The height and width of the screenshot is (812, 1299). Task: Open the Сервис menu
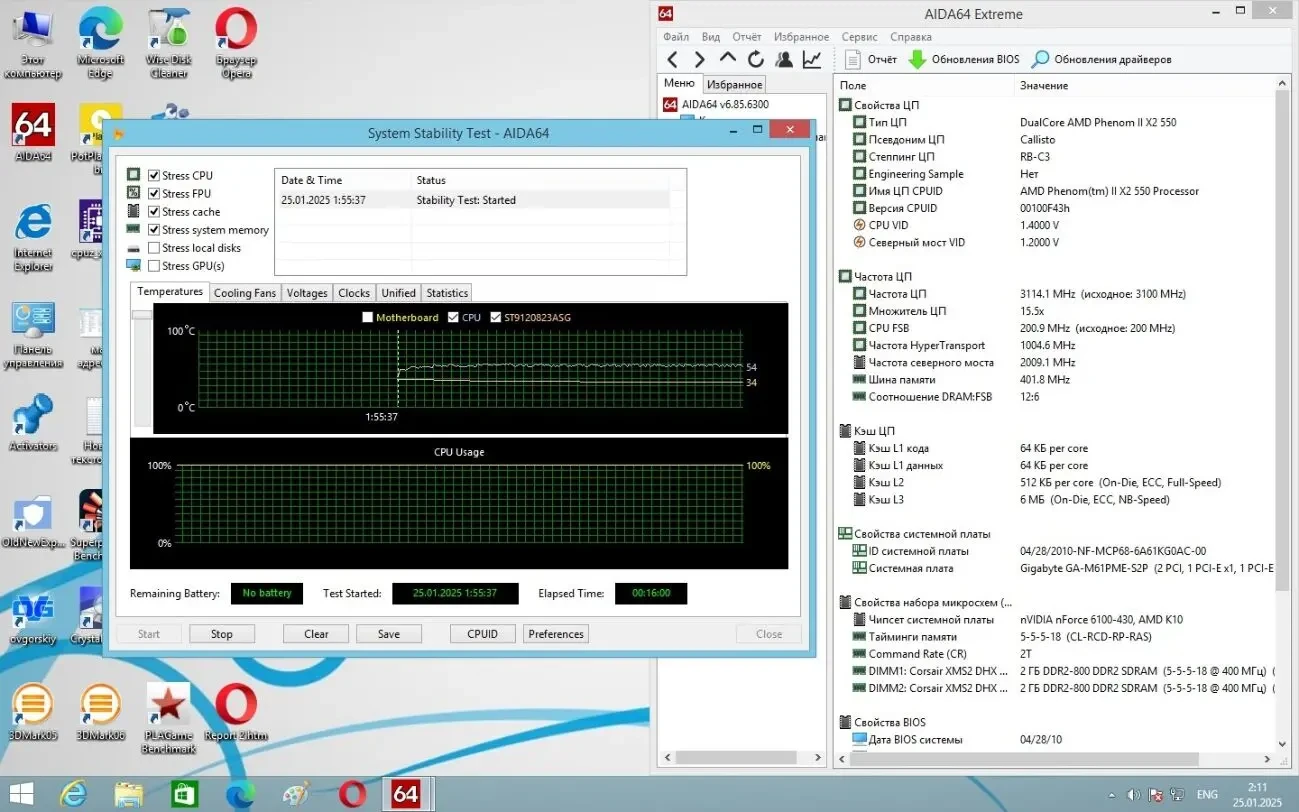tap(858, 36)
